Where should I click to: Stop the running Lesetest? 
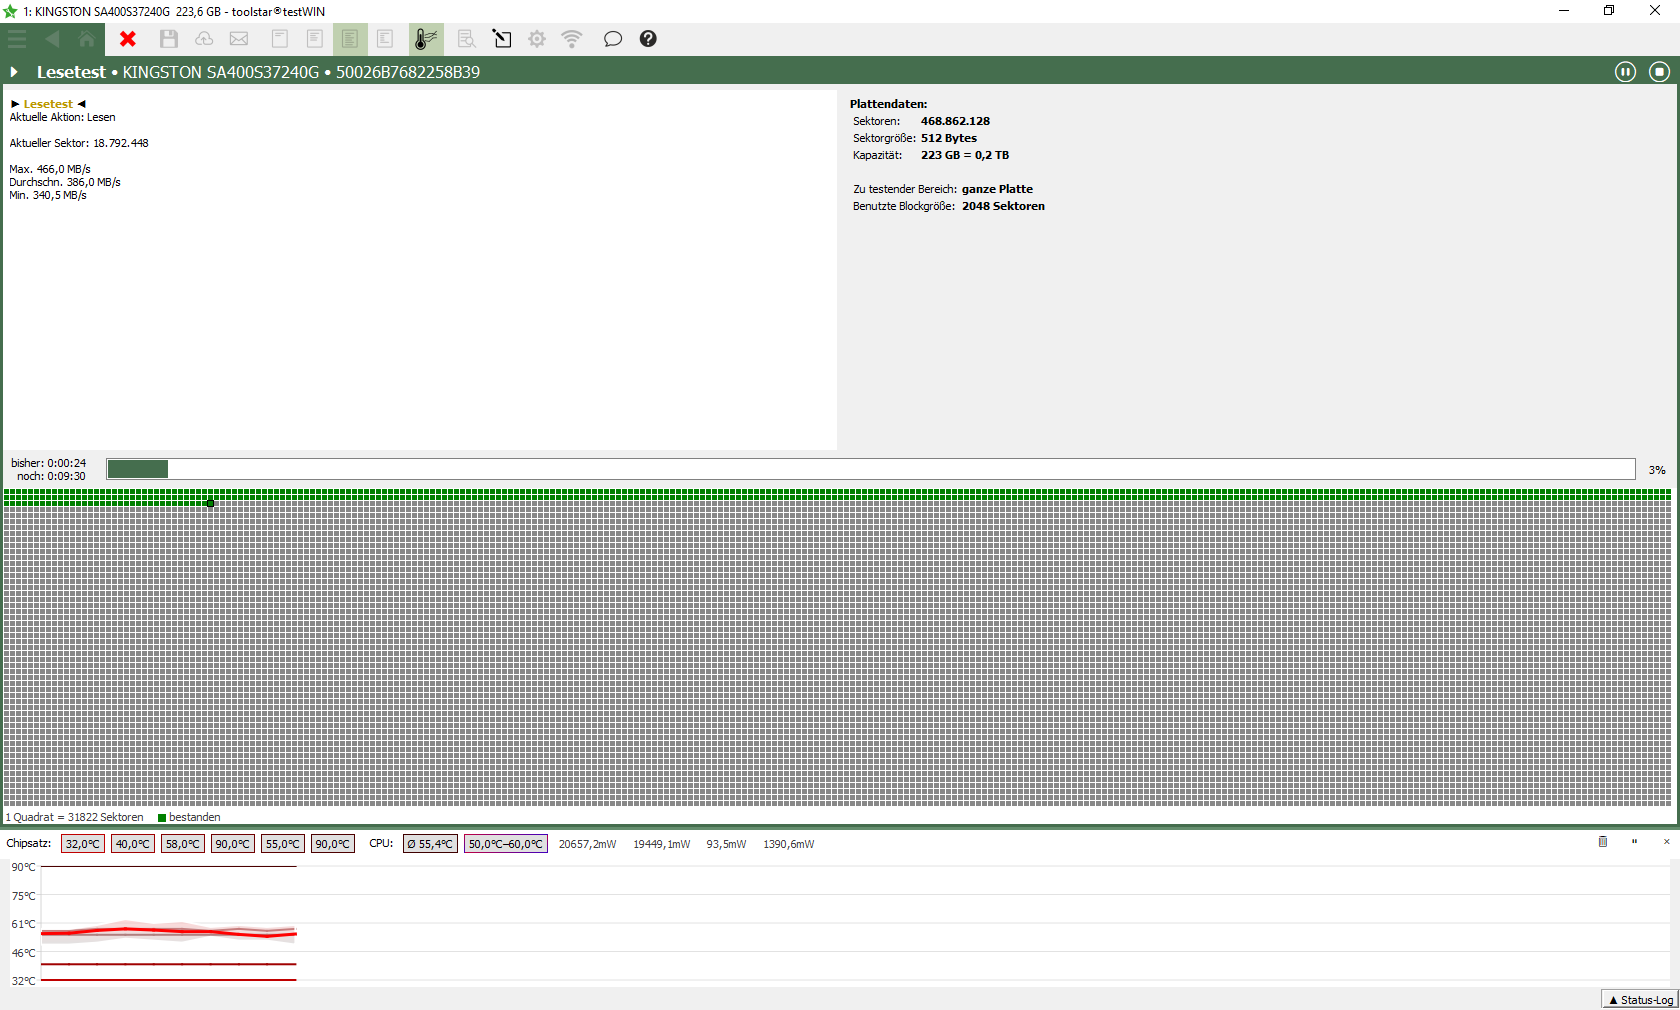coord(1659,72)
